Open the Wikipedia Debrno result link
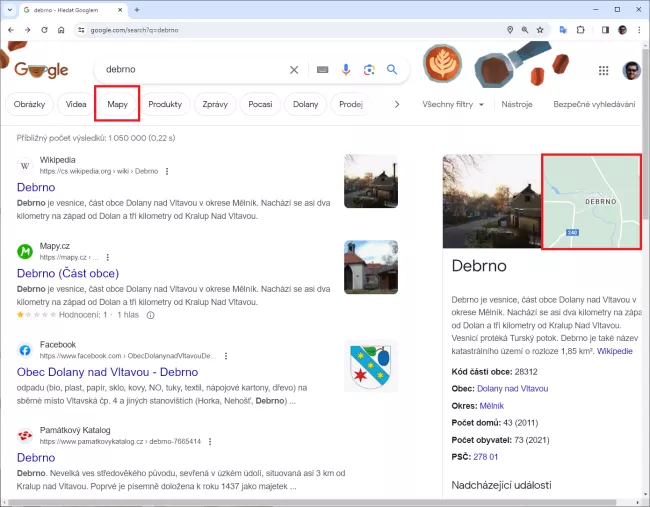Screen dimensions: 650x507 (36, 187)
